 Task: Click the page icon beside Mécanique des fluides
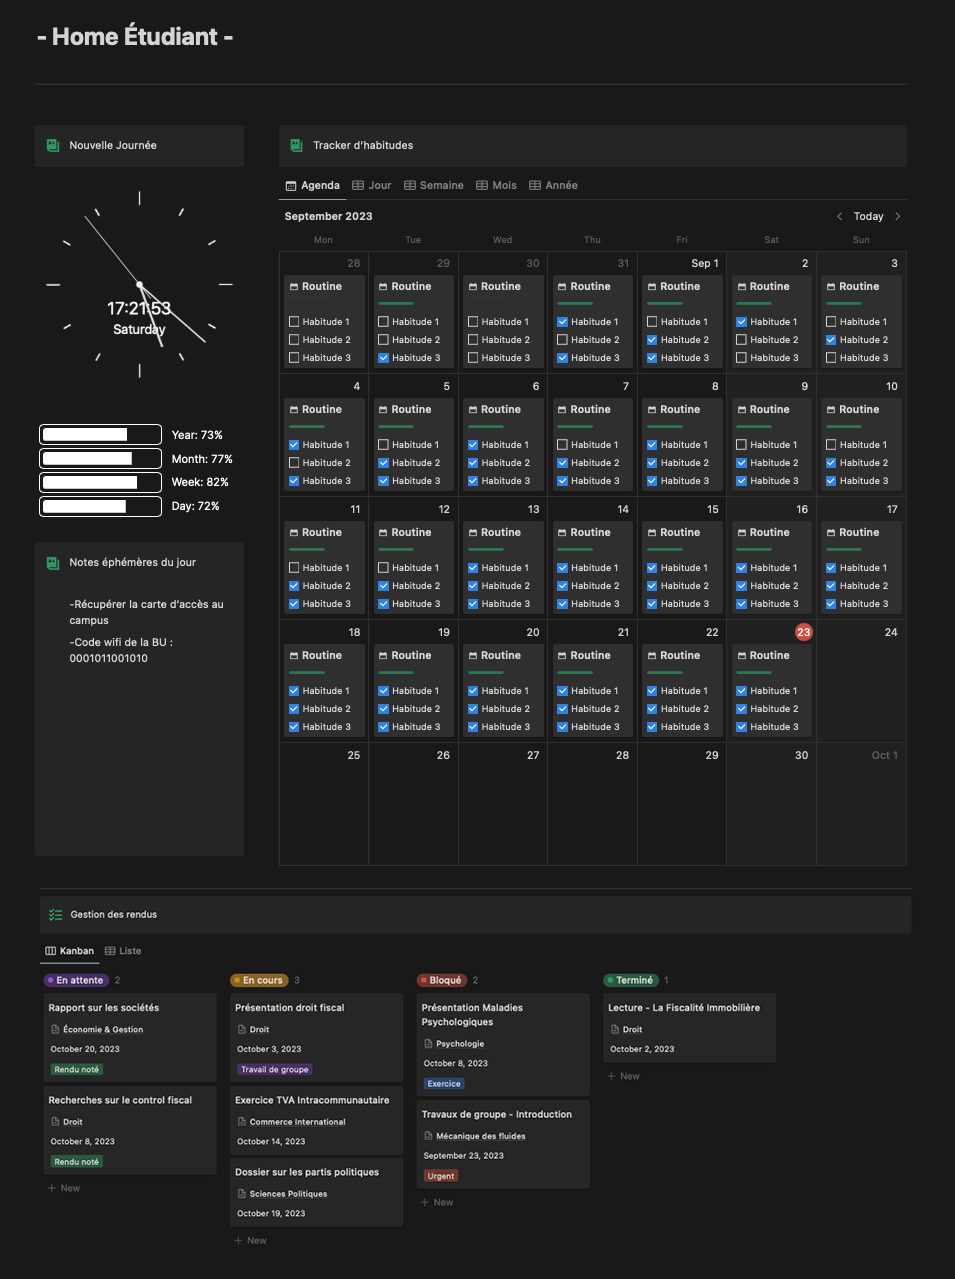(428, 1136)
